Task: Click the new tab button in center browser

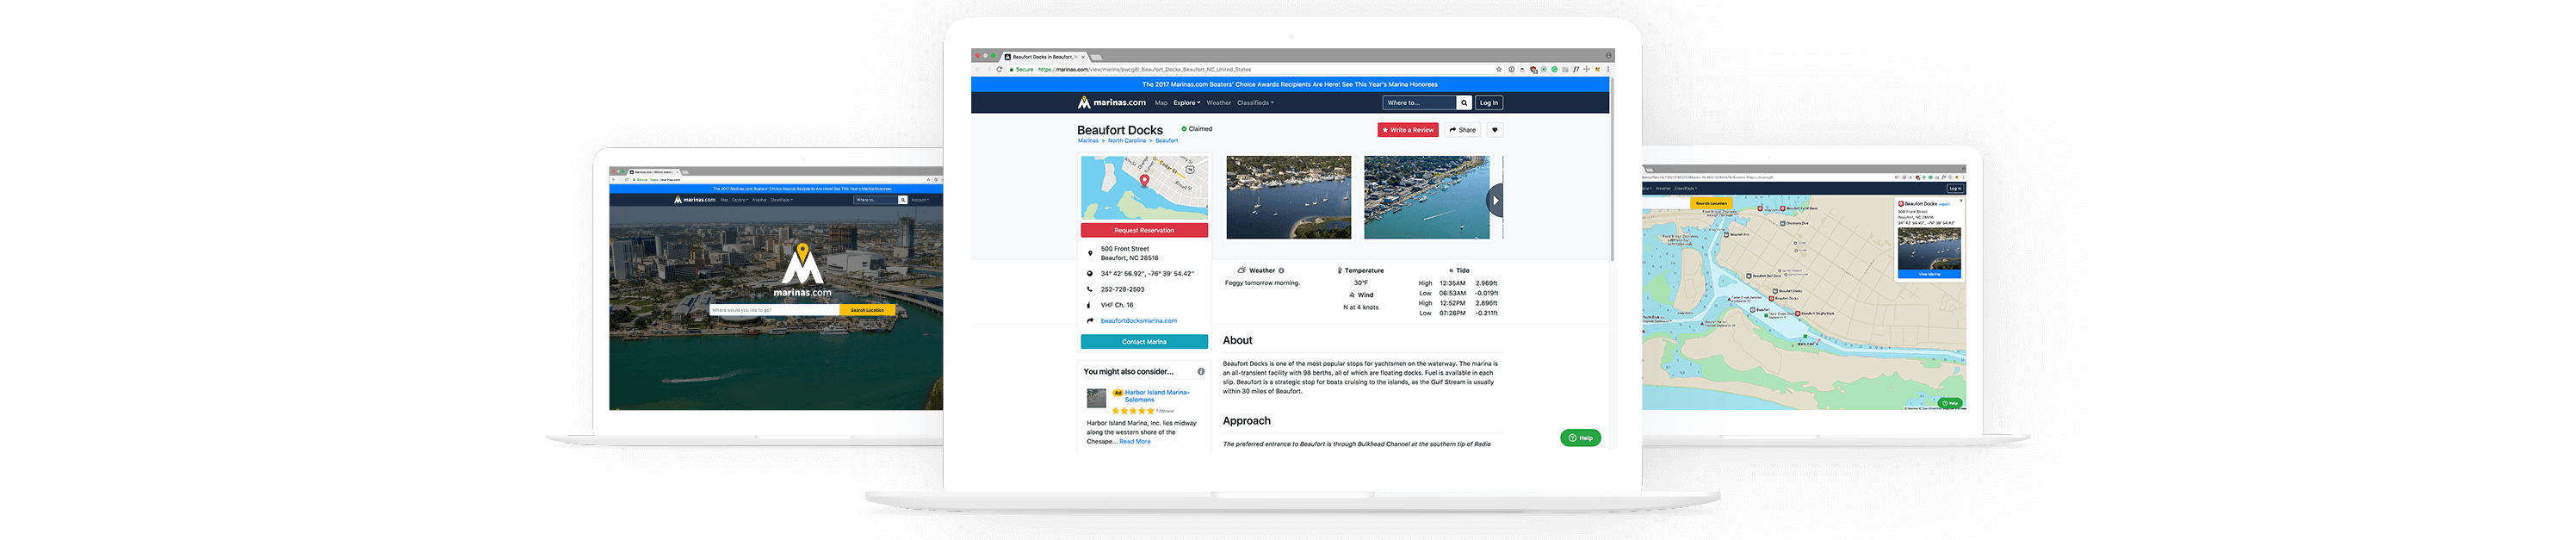Action: pos(1096,57)
